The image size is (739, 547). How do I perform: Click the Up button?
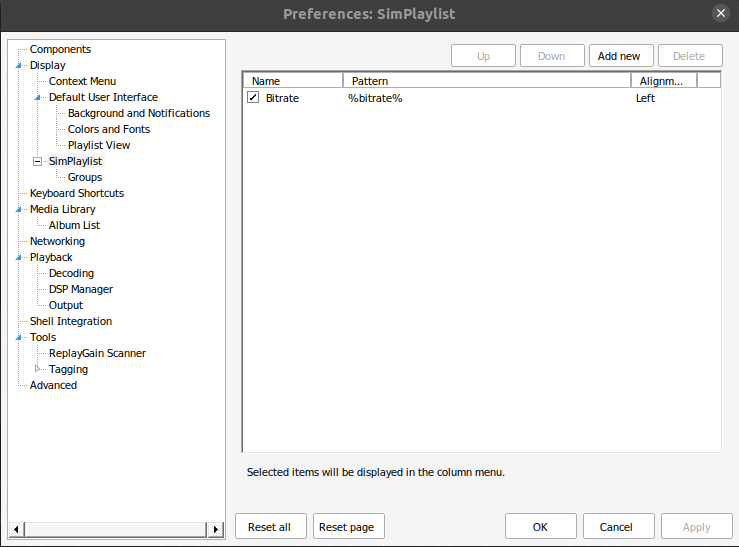point(483,56)
